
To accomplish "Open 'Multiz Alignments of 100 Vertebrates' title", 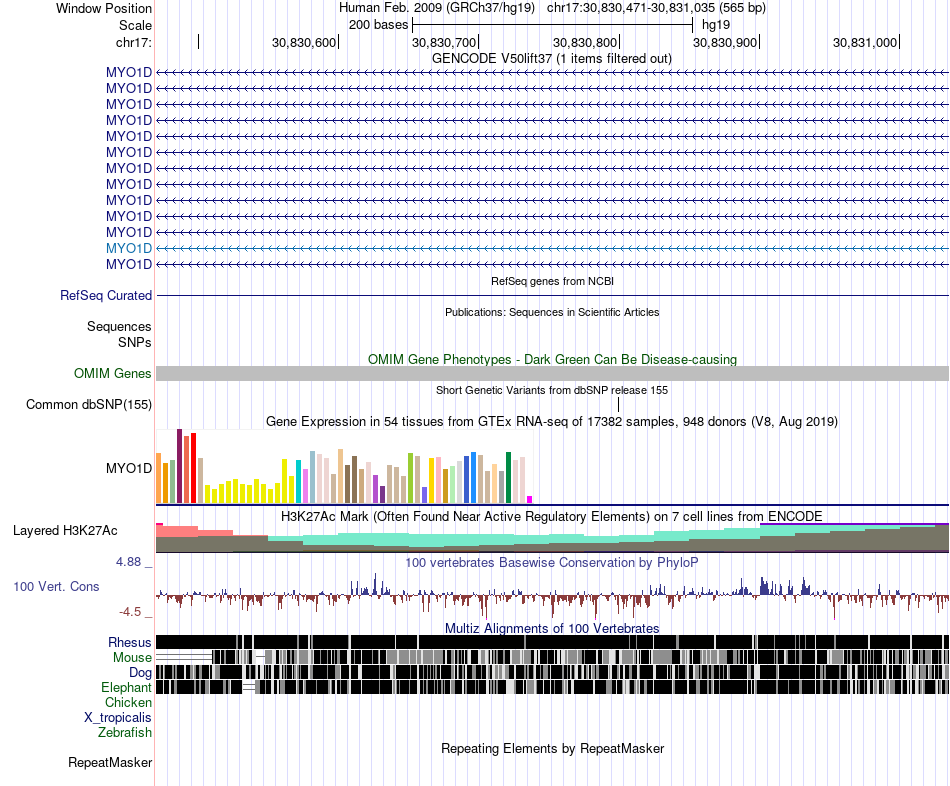I will [x=552, y=628].
